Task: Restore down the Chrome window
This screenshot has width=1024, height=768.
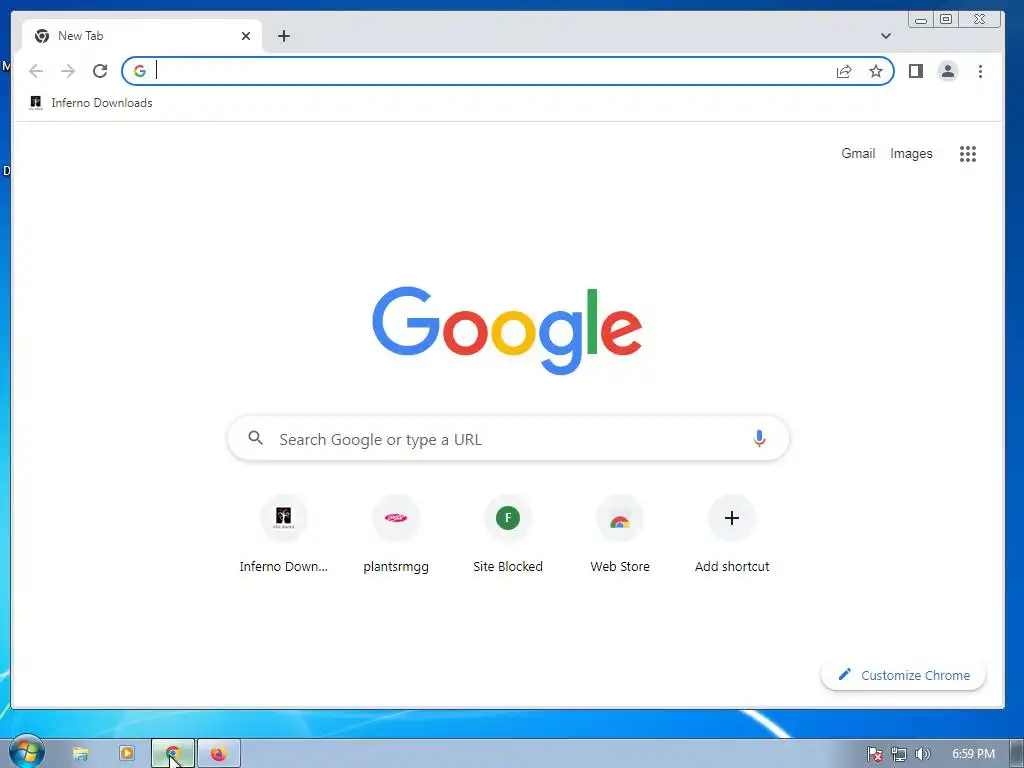Action: pos(946,19)
